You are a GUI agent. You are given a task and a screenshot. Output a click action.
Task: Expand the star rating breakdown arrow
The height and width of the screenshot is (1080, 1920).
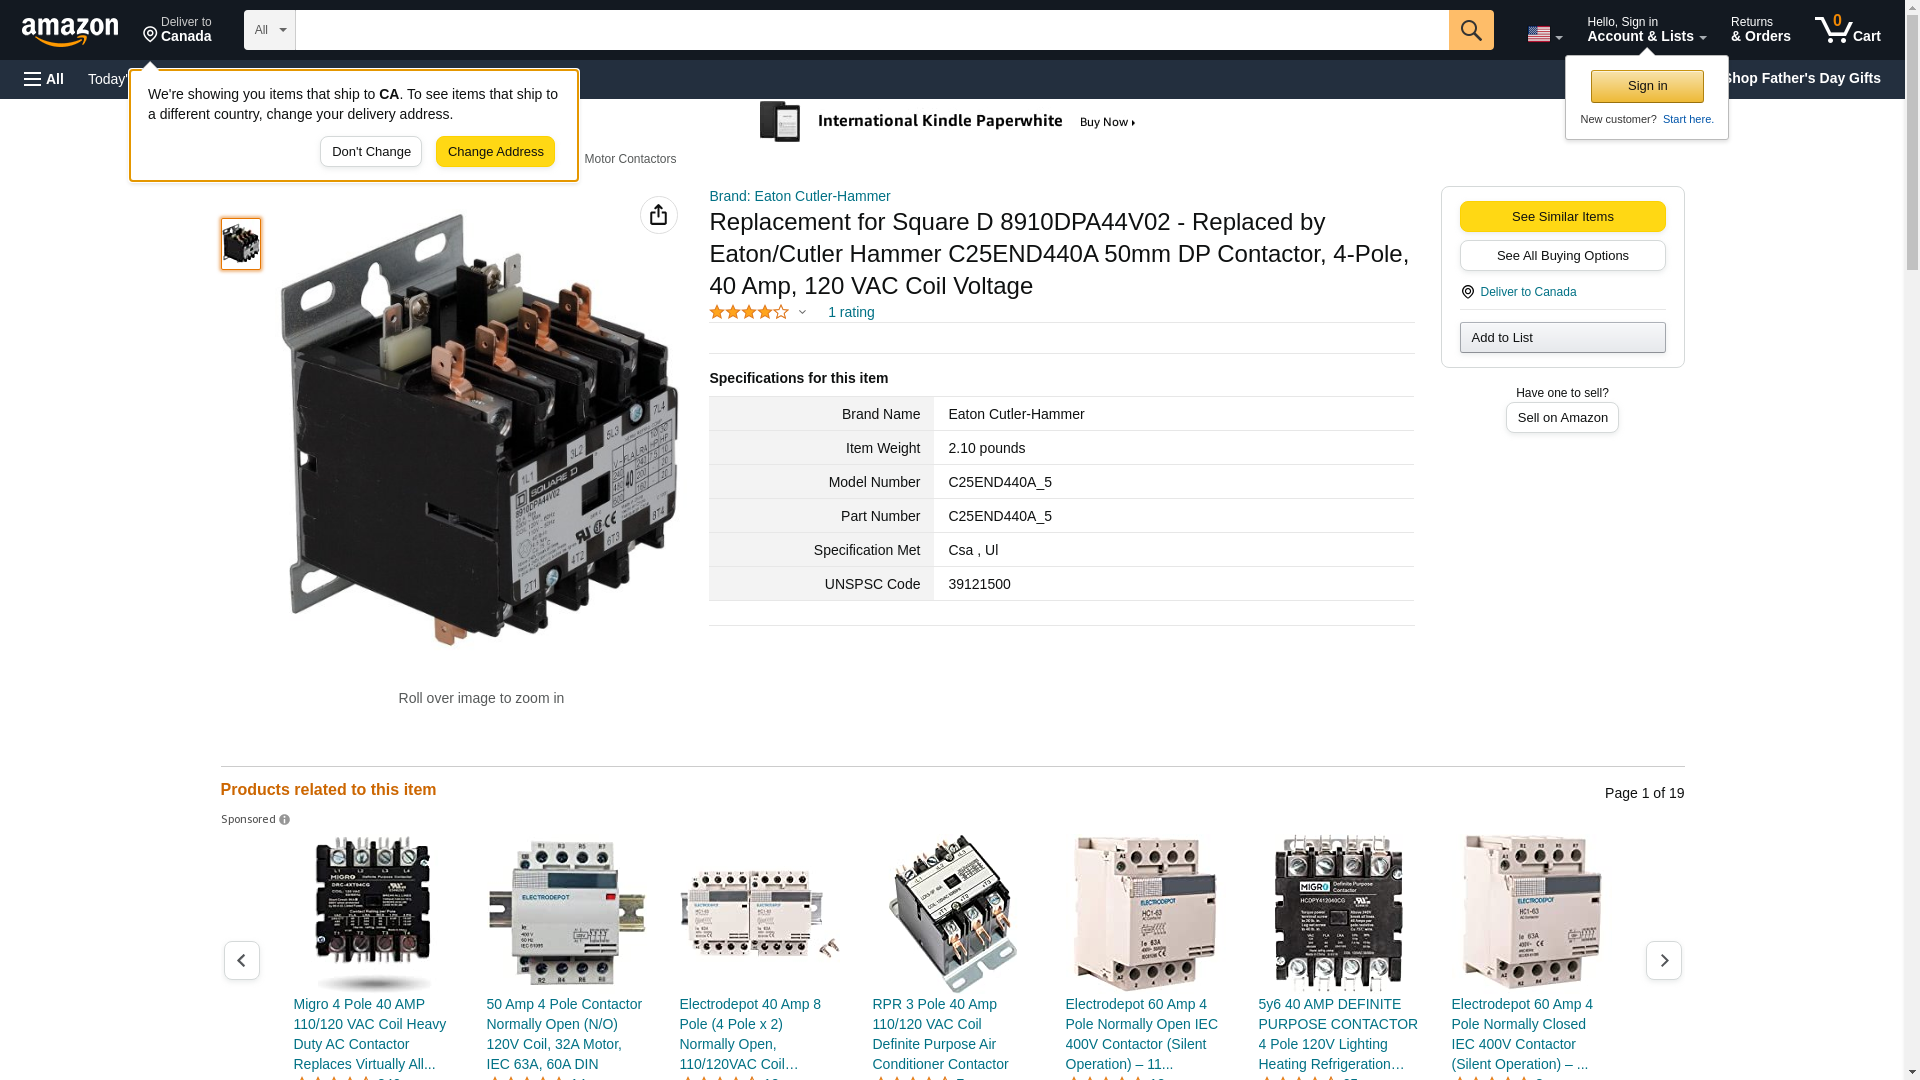click(x=802, y=312)
